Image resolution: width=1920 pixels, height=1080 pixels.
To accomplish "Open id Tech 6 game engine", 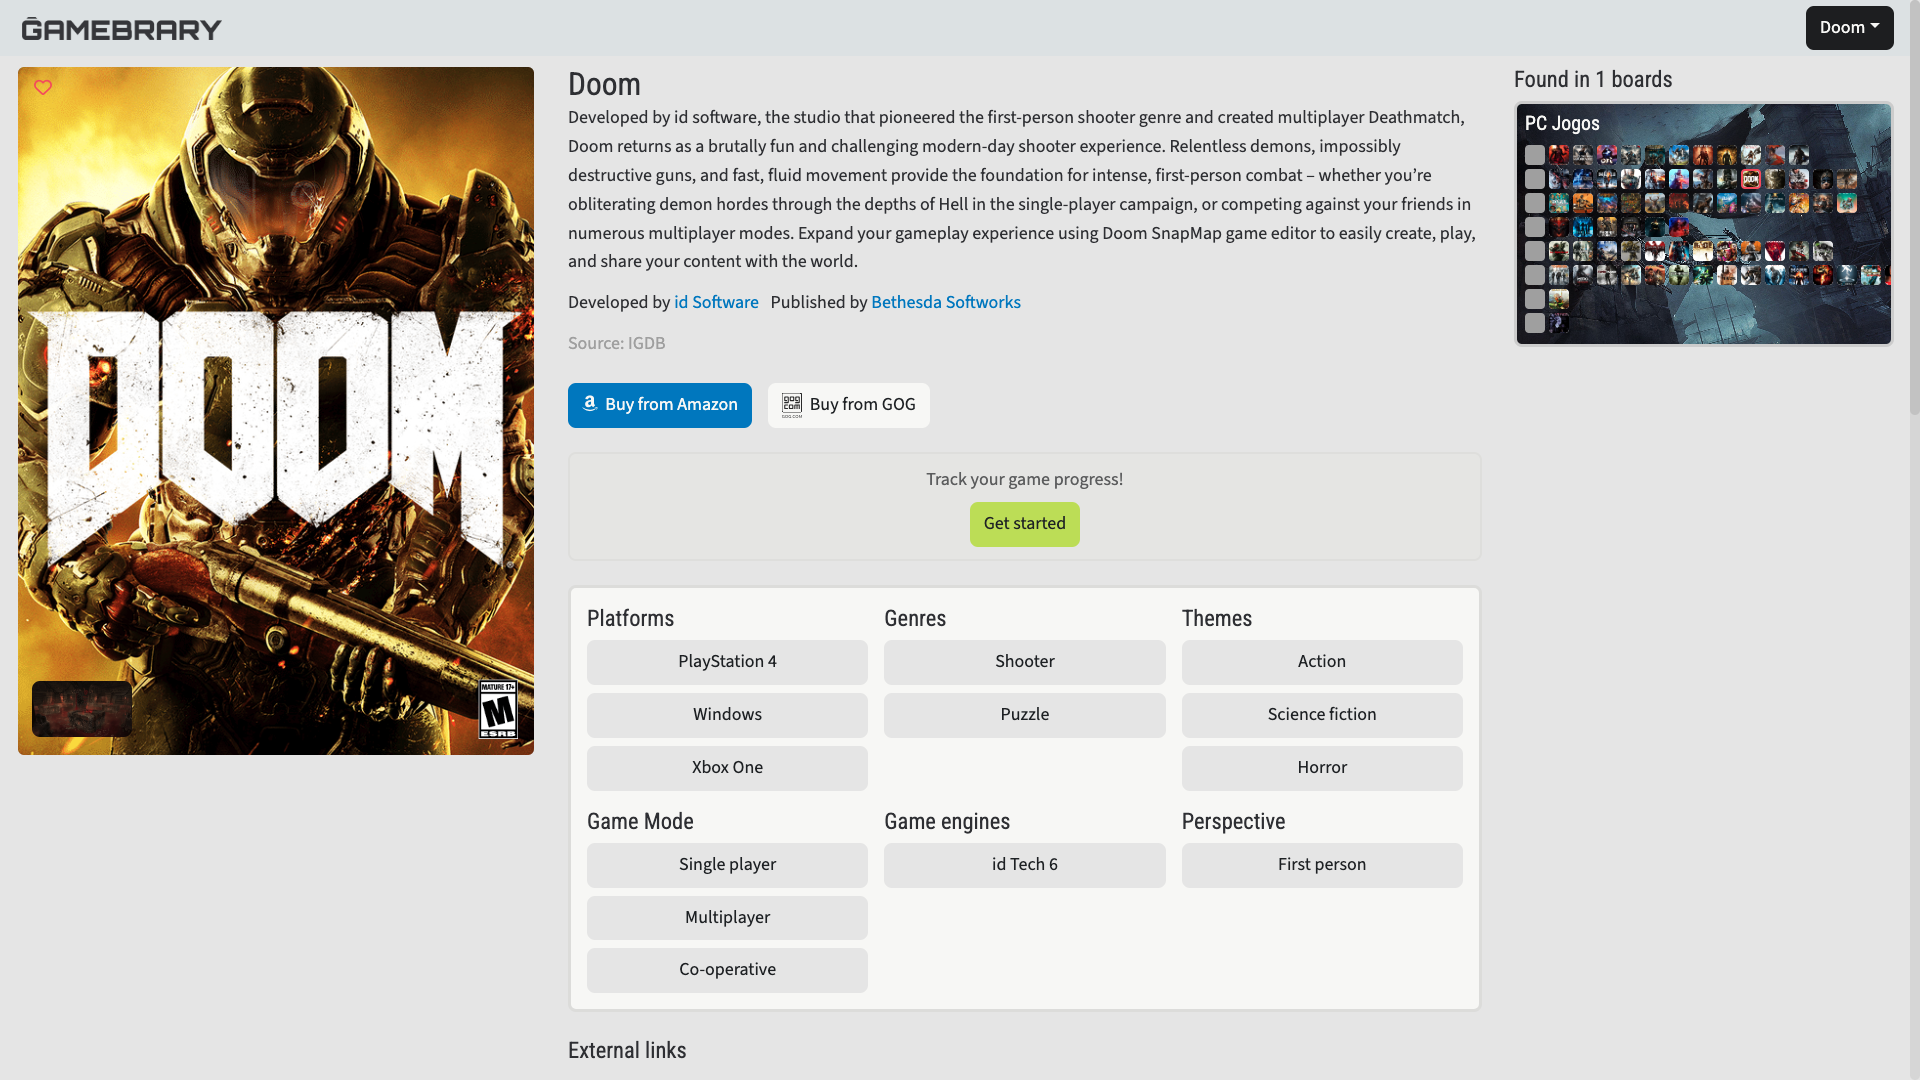I will (1024, 865).
